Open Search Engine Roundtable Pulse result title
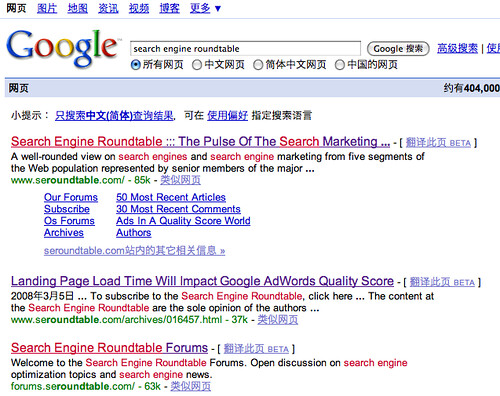 [x=200, y=142]
